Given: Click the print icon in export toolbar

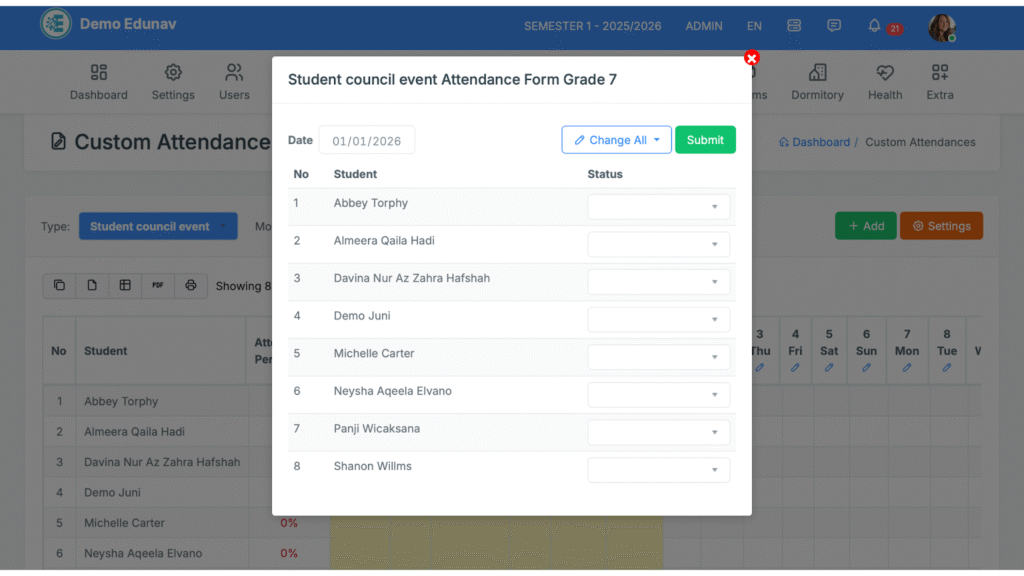Looking at the screenshot, I should pyautogui.click(x=191, y=285).
